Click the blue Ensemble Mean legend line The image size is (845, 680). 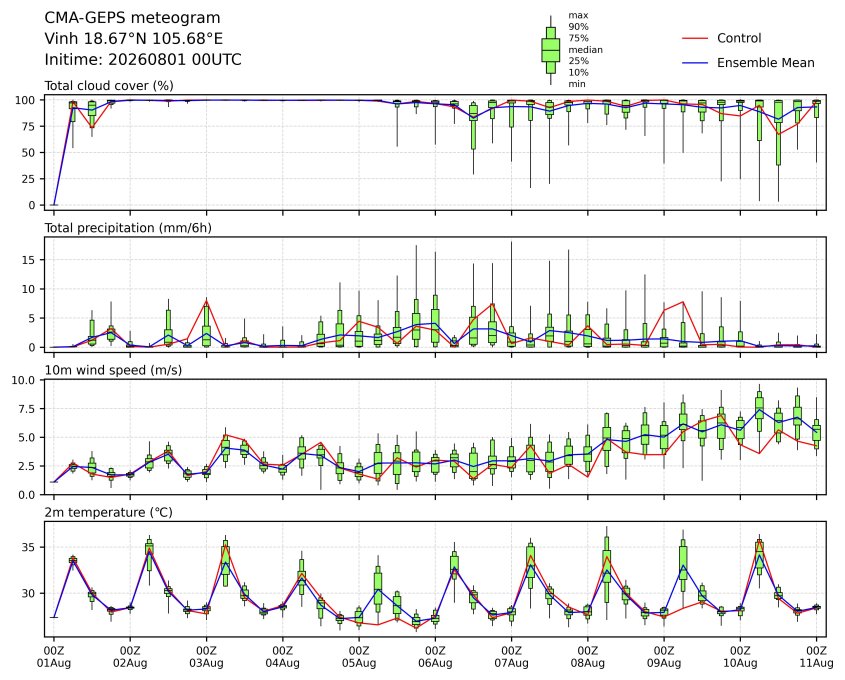[695, 63]
